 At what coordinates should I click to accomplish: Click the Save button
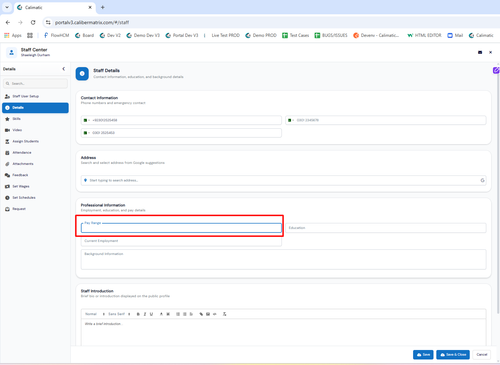(423, 355)
